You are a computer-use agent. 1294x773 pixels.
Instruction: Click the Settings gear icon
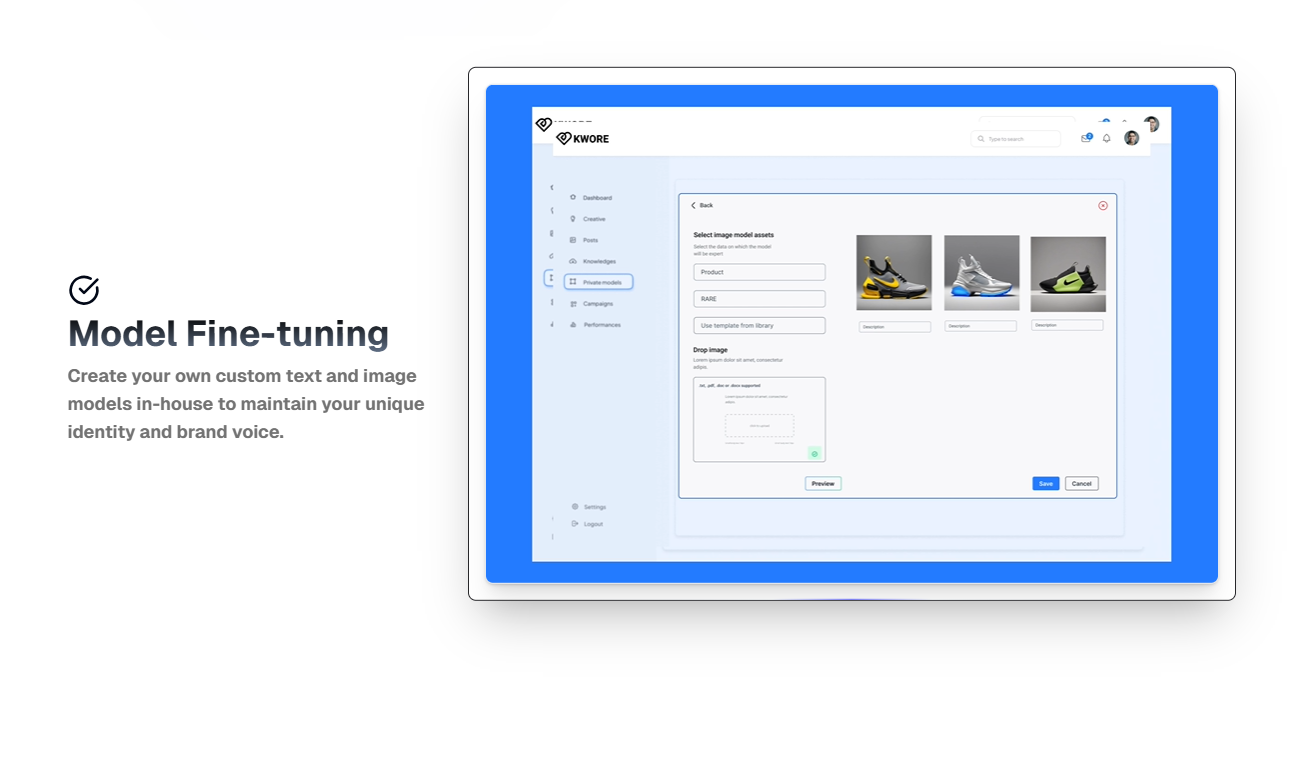575,506
